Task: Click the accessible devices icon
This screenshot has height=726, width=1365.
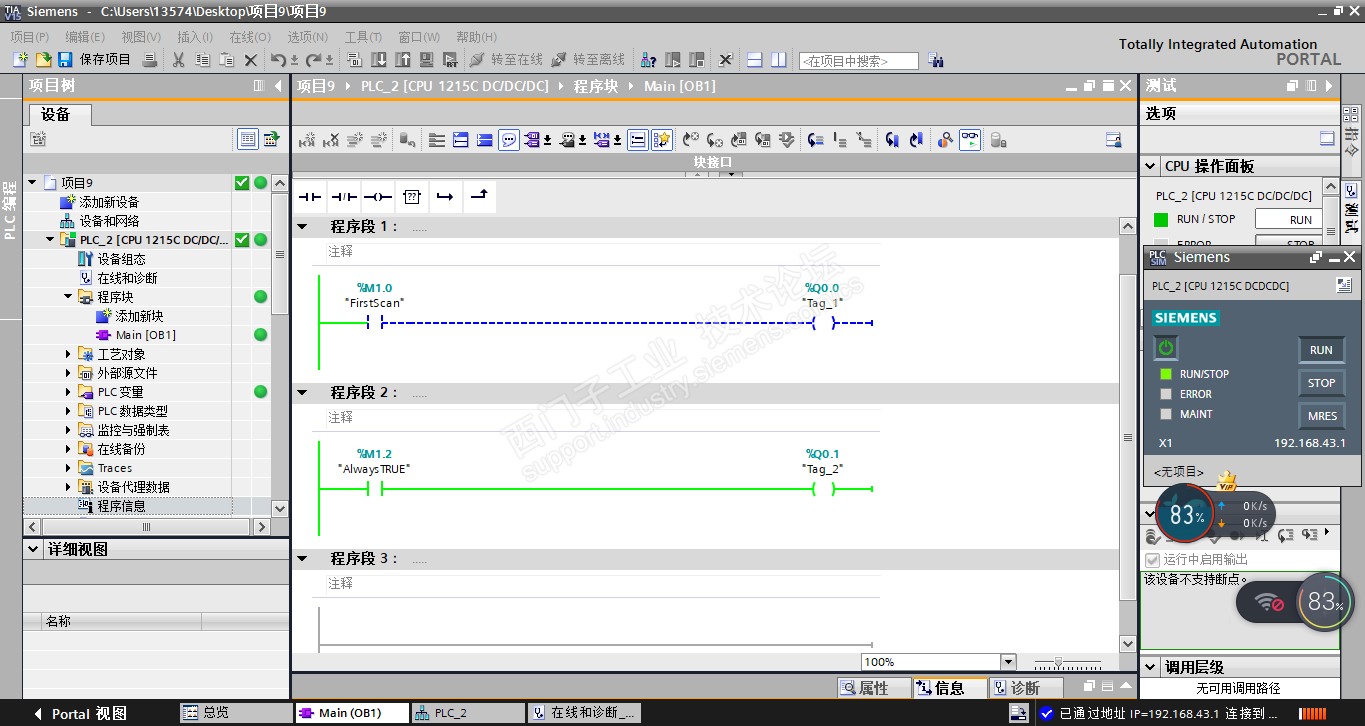Action: (648, 60)
